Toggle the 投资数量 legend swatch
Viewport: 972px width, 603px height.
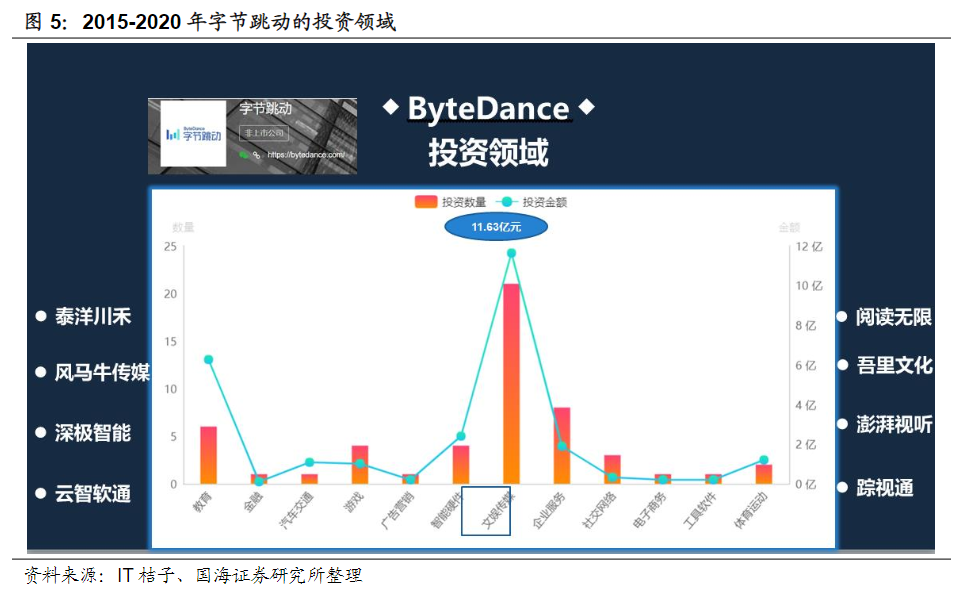[426, 202]
